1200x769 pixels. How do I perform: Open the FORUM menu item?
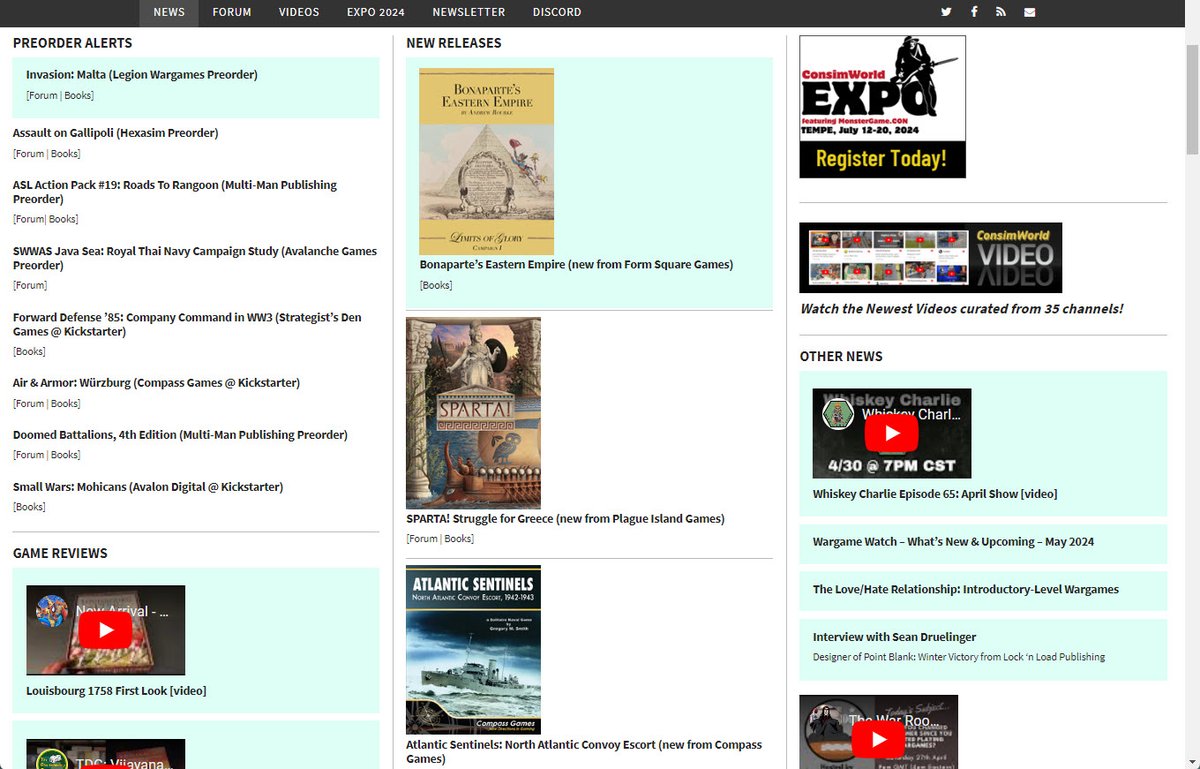click(x=232, y=12)
